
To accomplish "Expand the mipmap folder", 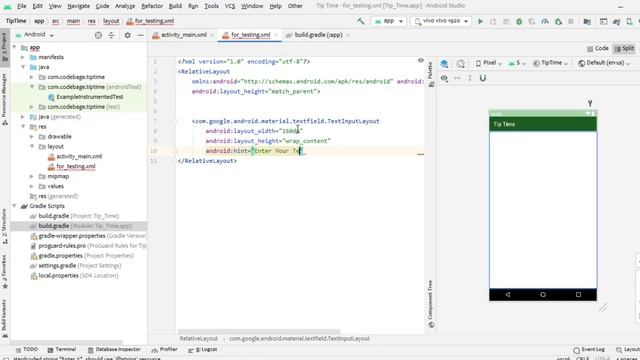I will 32,176.
